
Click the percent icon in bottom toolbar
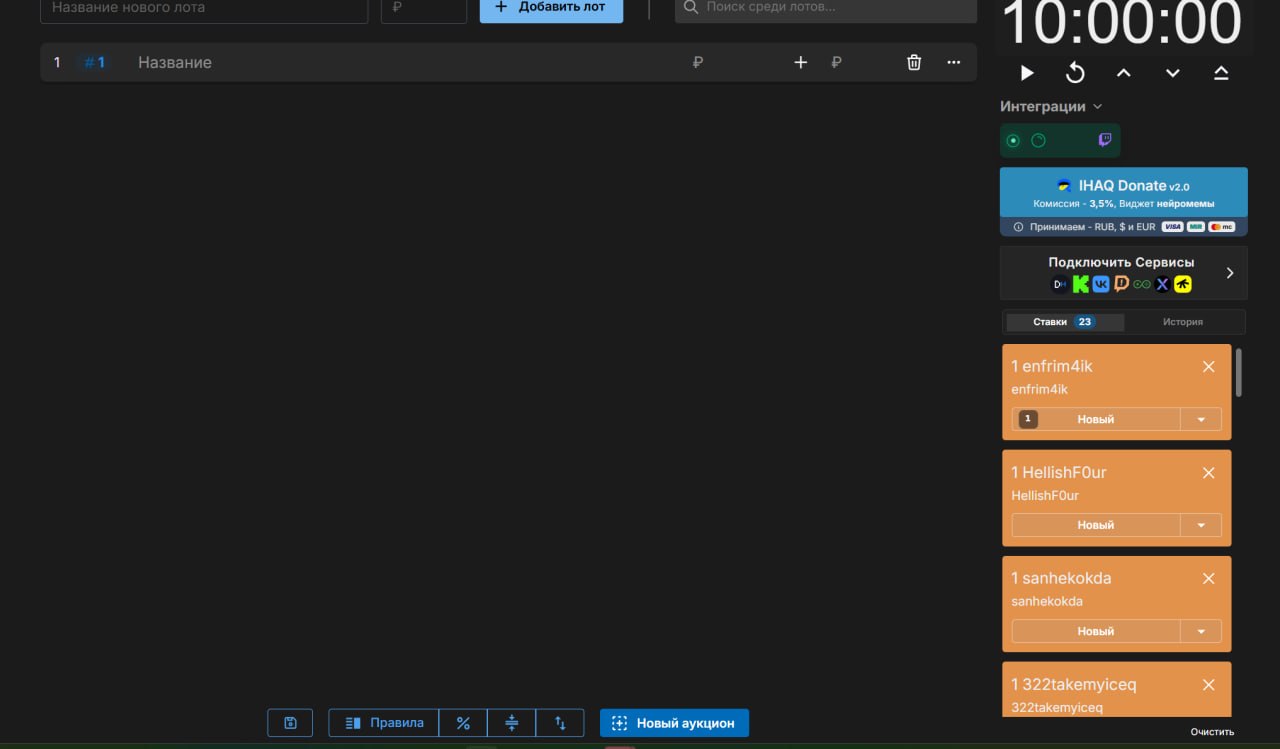pos(463,723)
